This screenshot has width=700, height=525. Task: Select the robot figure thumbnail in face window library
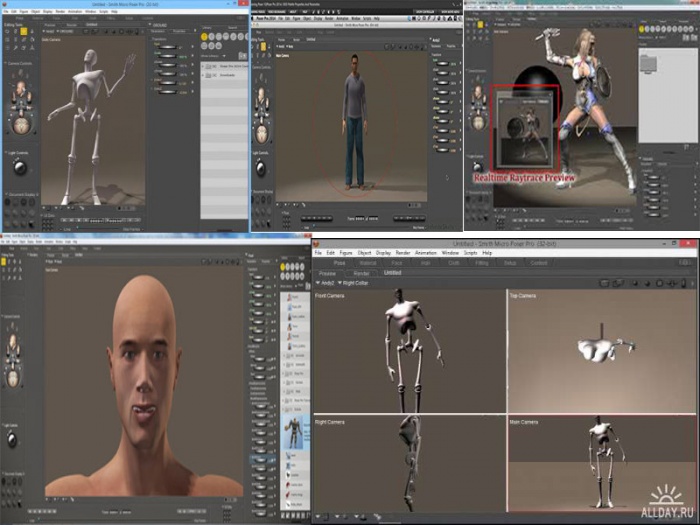(x=294, y=434)
